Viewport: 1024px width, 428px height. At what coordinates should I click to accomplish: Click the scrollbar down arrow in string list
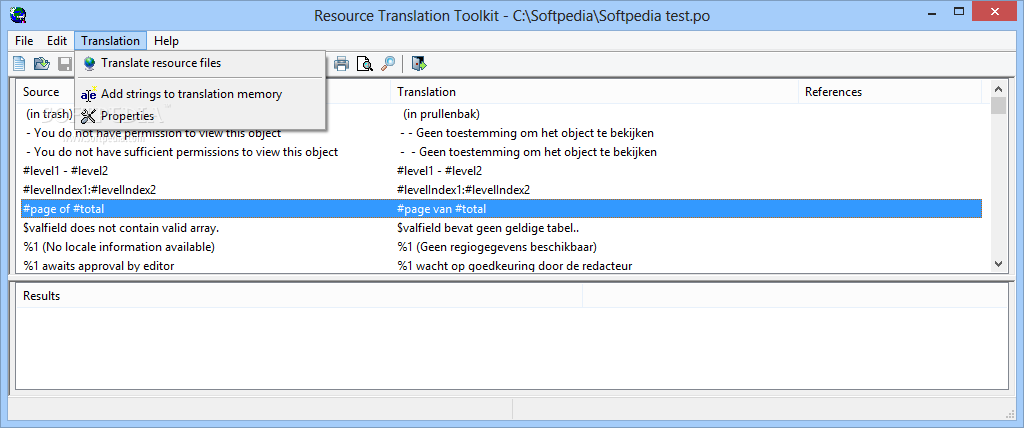pos(998,263)
